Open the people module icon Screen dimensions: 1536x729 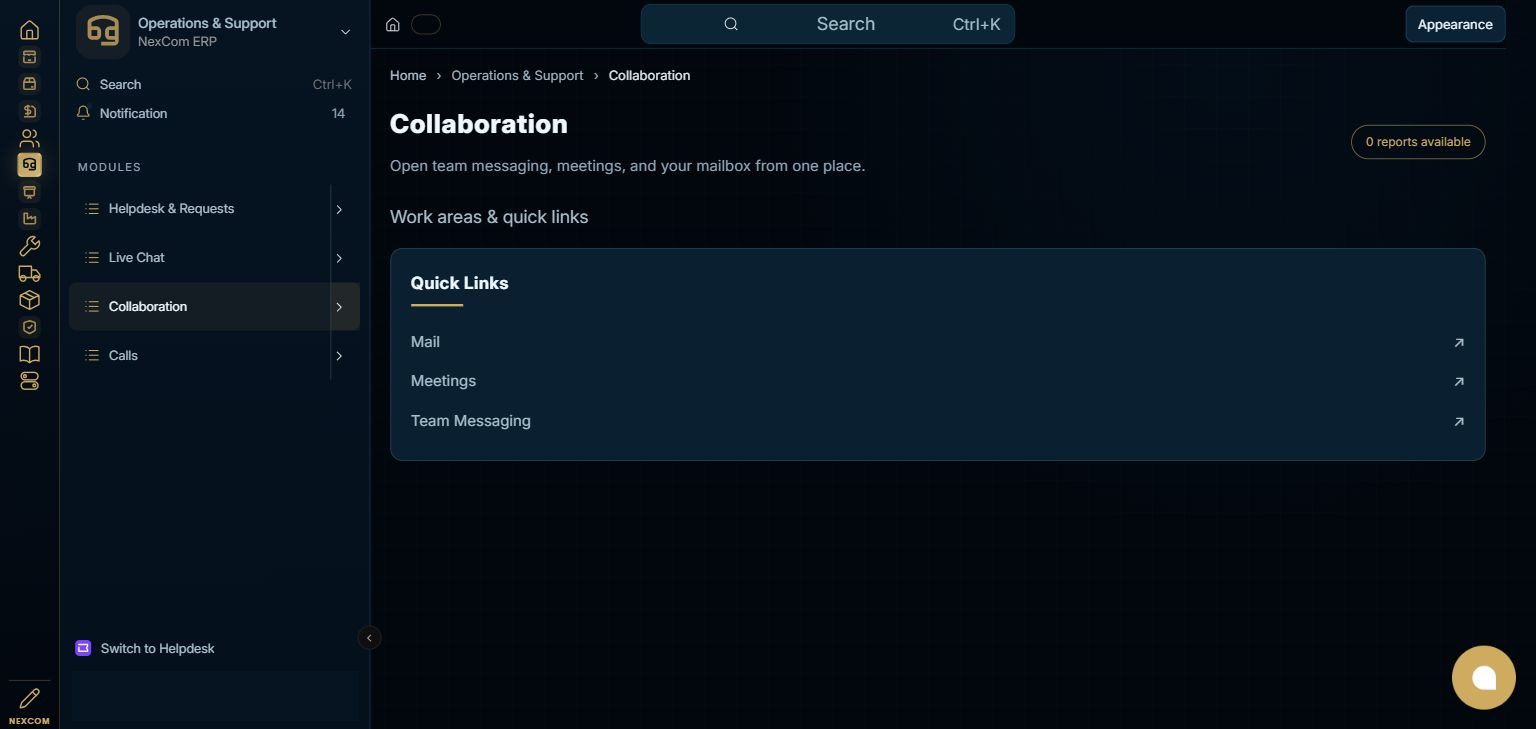click(x=29, y=138)
